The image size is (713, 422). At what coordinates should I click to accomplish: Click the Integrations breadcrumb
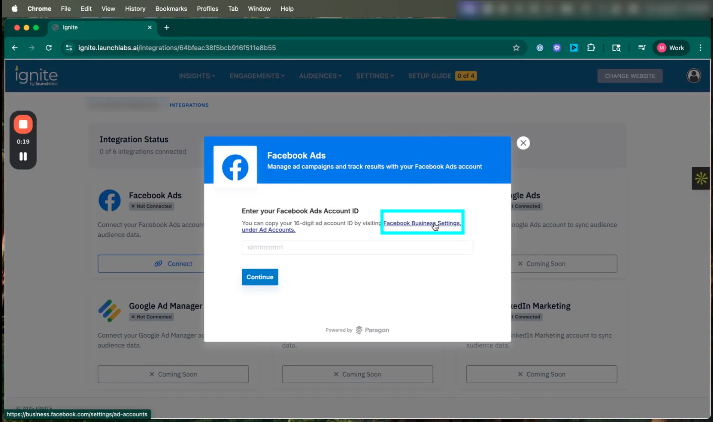189,105
